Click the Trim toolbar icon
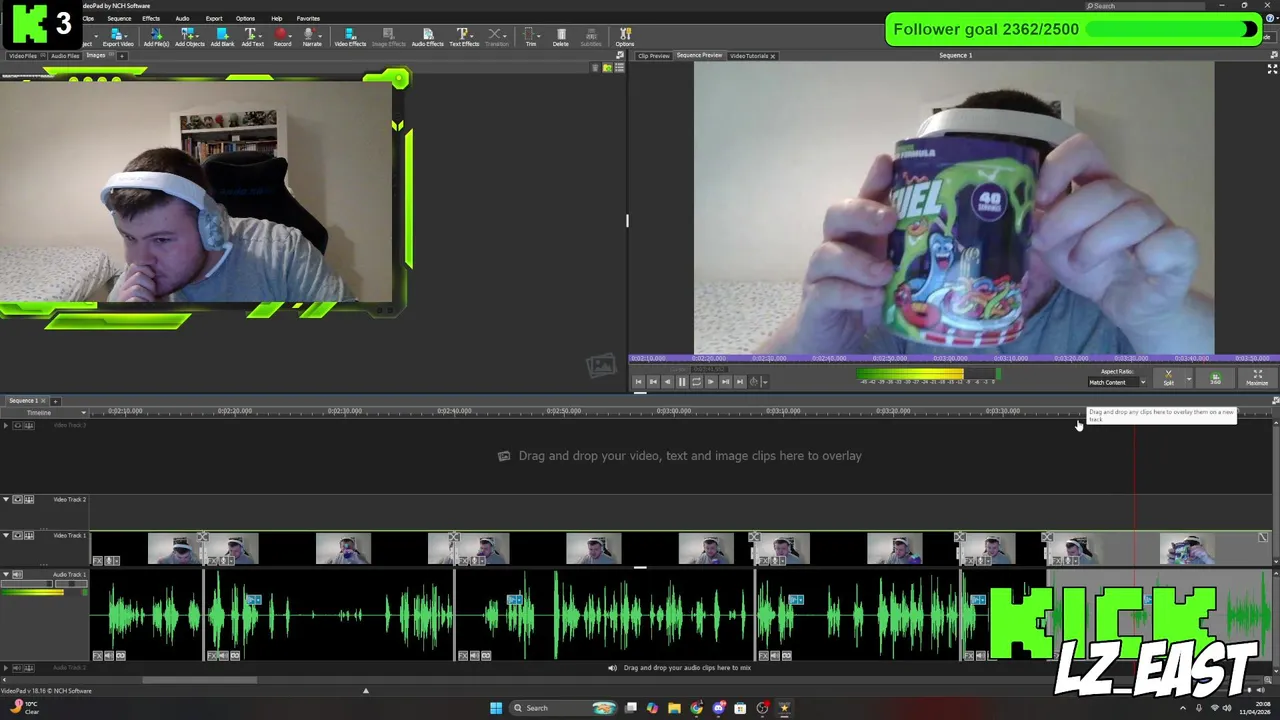1280x720 pixels. (531, 38)
